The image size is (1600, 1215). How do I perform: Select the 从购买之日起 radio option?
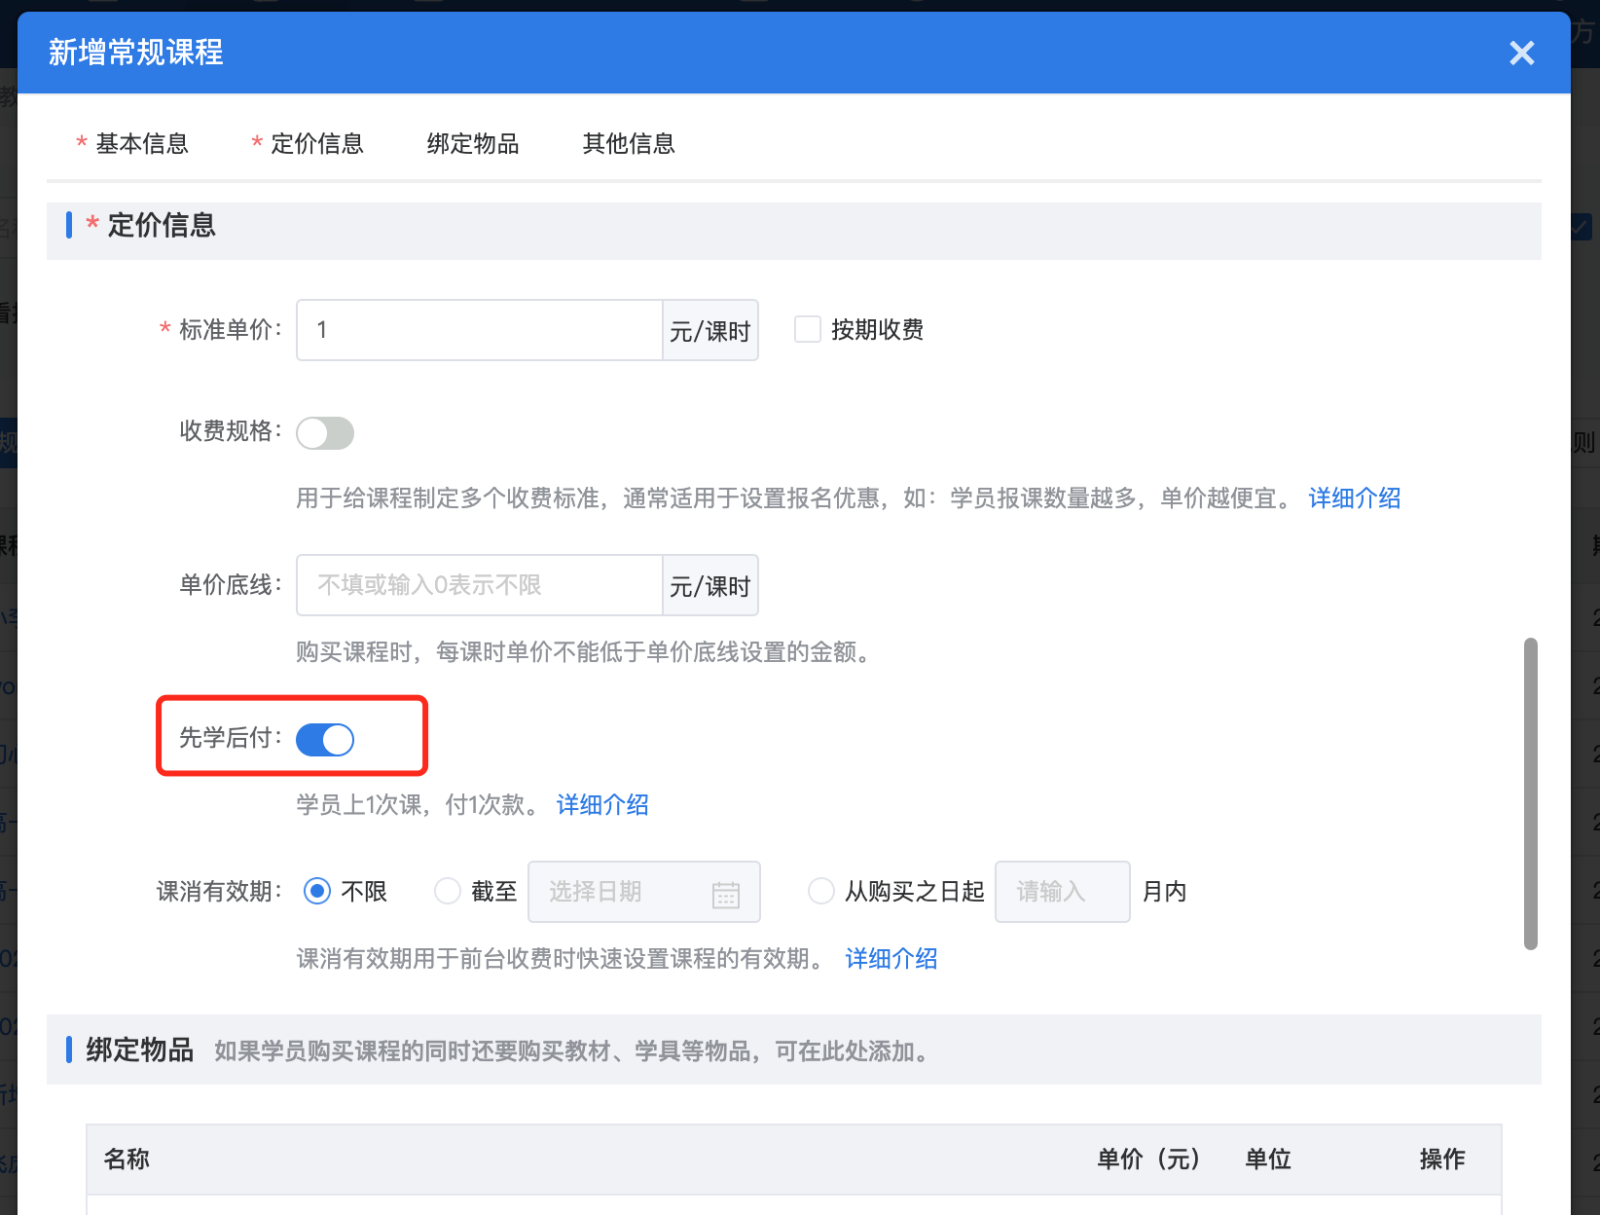point(821,891)
